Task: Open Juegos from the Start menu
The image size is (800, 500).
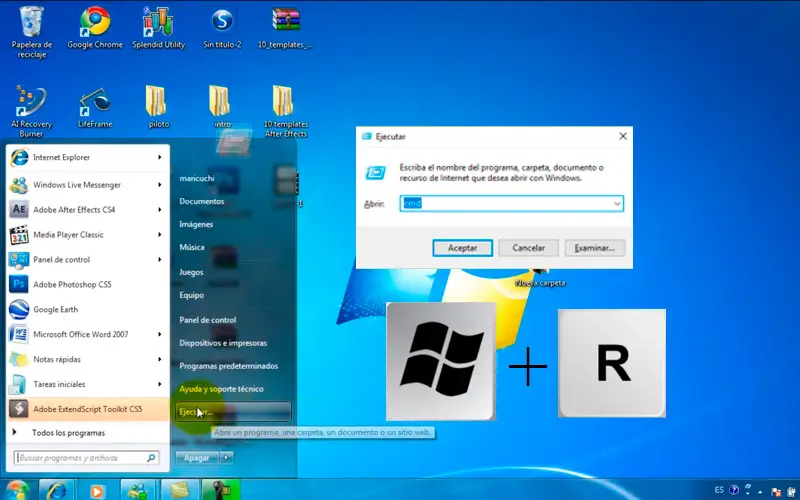Action: pyautogui.click(x=191, y=272)
